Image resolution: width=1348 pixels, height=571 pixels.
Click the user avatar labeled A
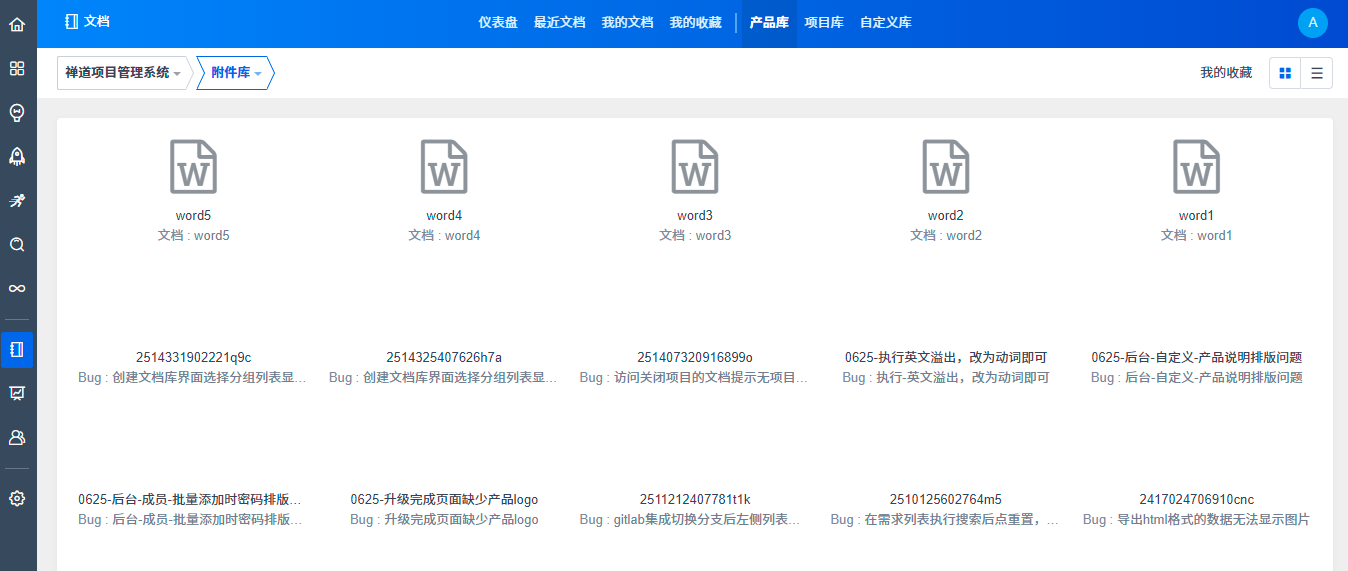click(1313, 23)
